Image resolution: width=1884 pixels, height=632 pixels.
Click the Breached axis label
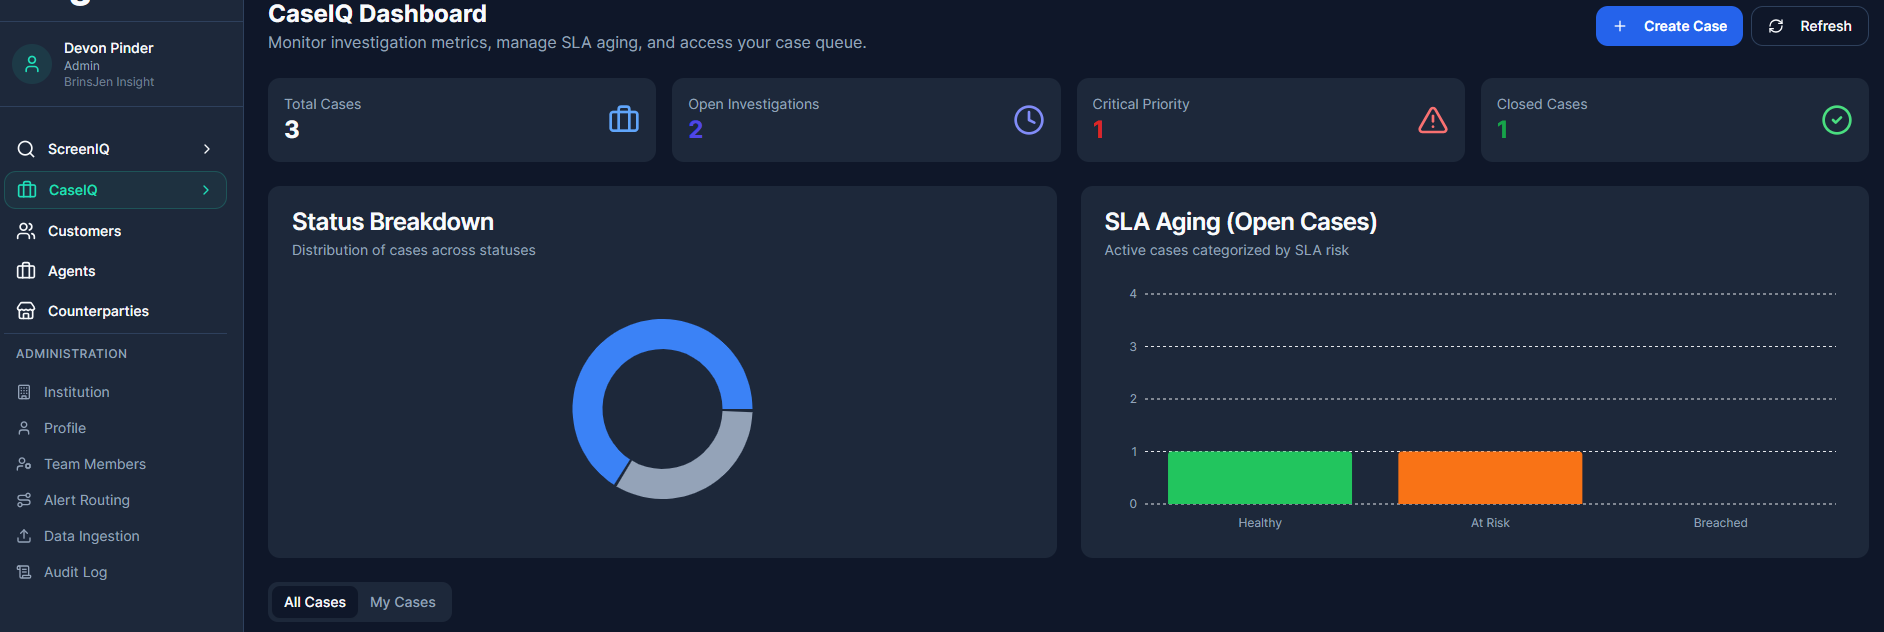(1720, 523)
